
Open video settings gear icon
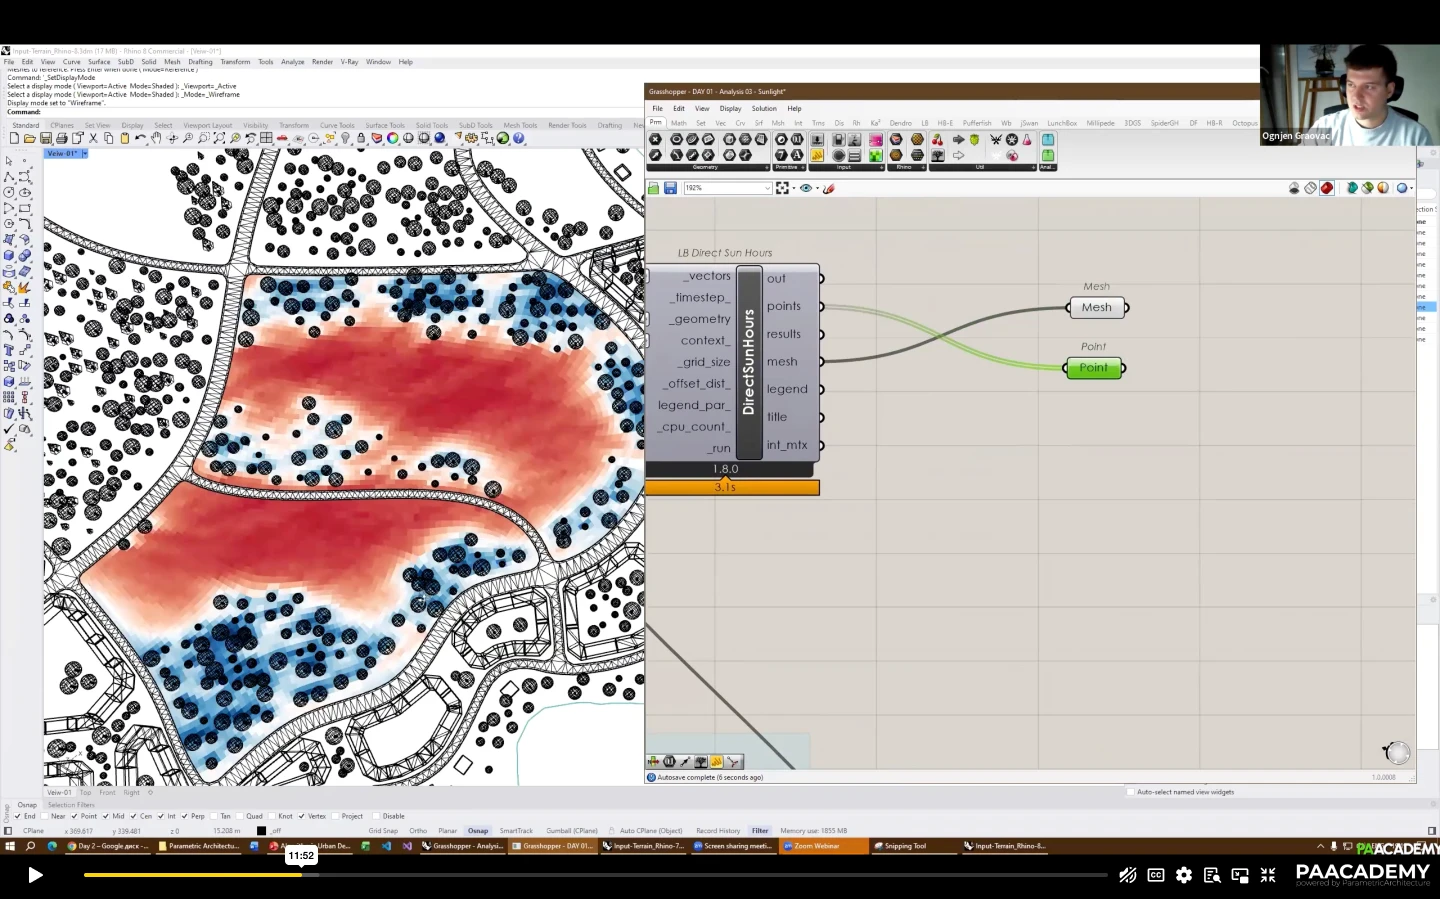pyautogui.click(x=1184, y=875)
